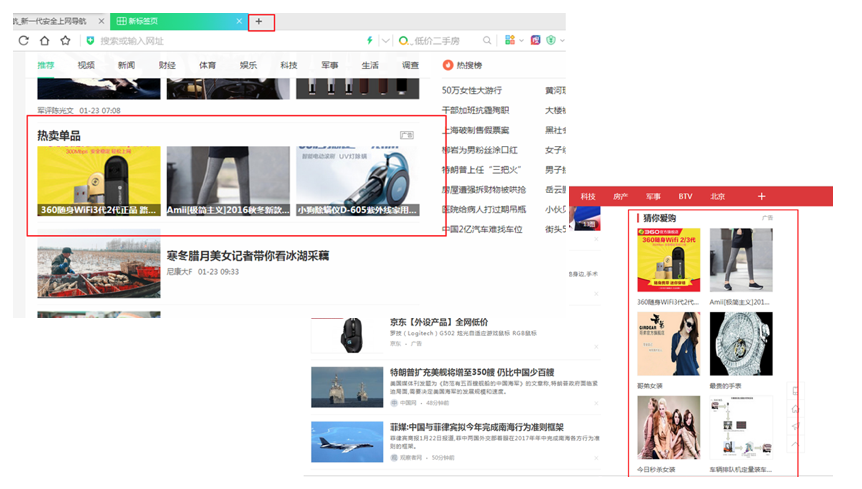The image size is (862, 489).
Task: Click the search magnifier icon
Action: tap(487, 41)
